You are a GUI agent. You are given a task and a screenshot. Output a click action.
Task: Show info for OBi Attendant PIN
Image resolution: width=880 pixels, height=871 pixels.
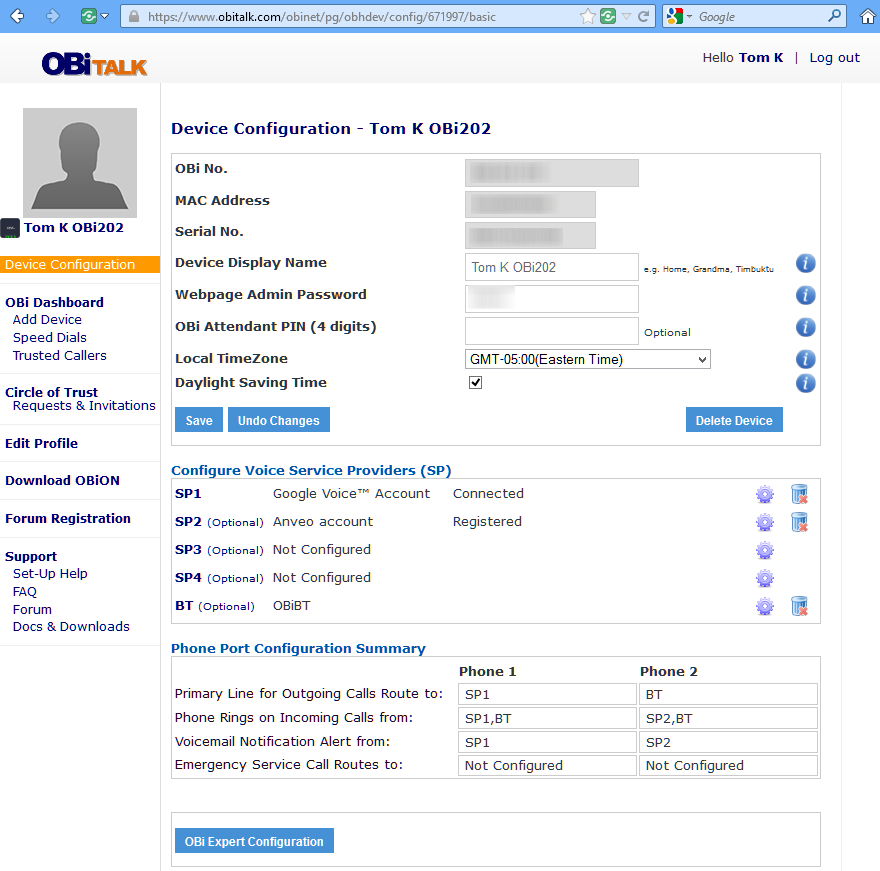click(806, 328)
